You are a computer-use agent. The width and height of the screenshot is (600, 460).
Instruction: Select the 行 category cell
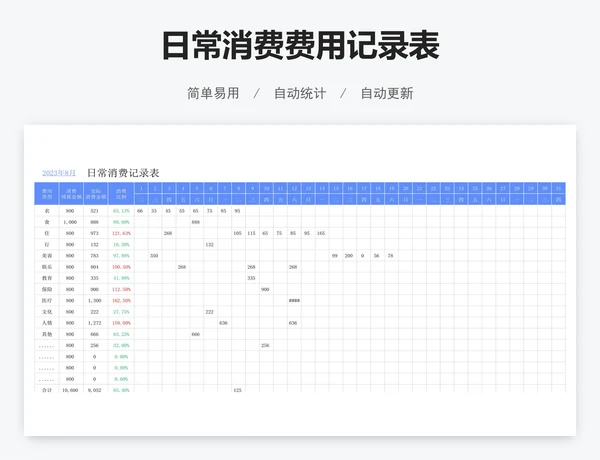pos(47,245)
